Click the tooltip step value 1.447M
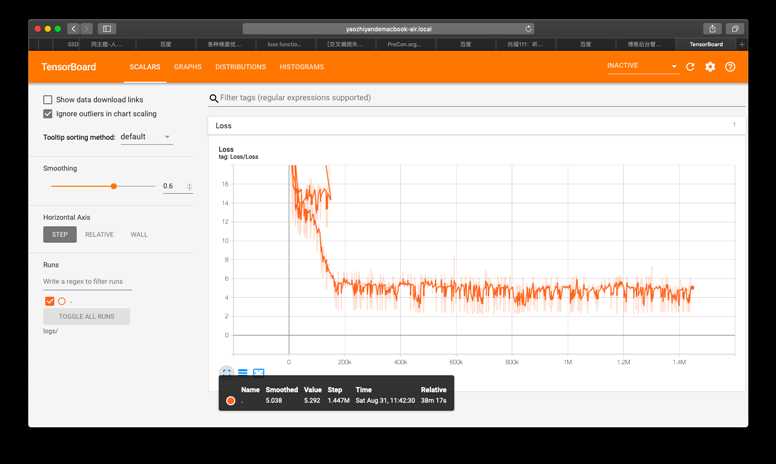 tap(339, 400)
